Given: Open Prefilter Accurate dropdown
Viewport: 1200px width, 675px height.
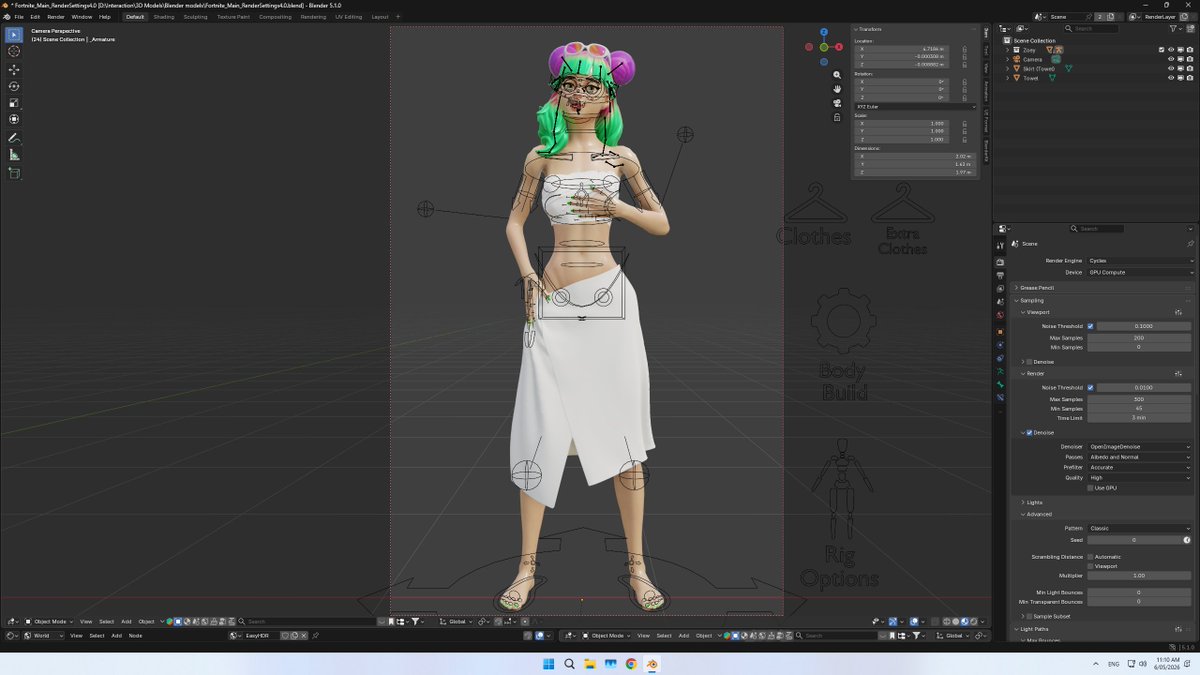Looking at the screenshot, I should (x=1140, y=467).
